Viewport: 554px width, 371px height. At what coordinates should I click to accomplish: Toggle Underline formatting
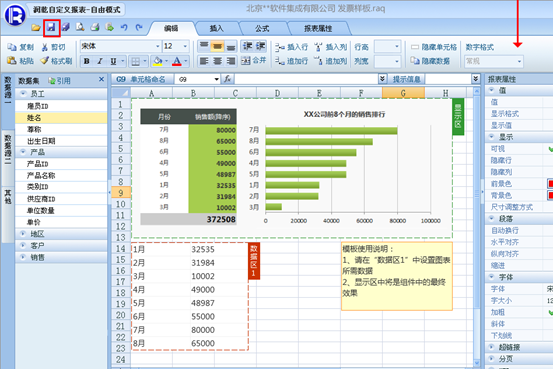coord(113,61)
